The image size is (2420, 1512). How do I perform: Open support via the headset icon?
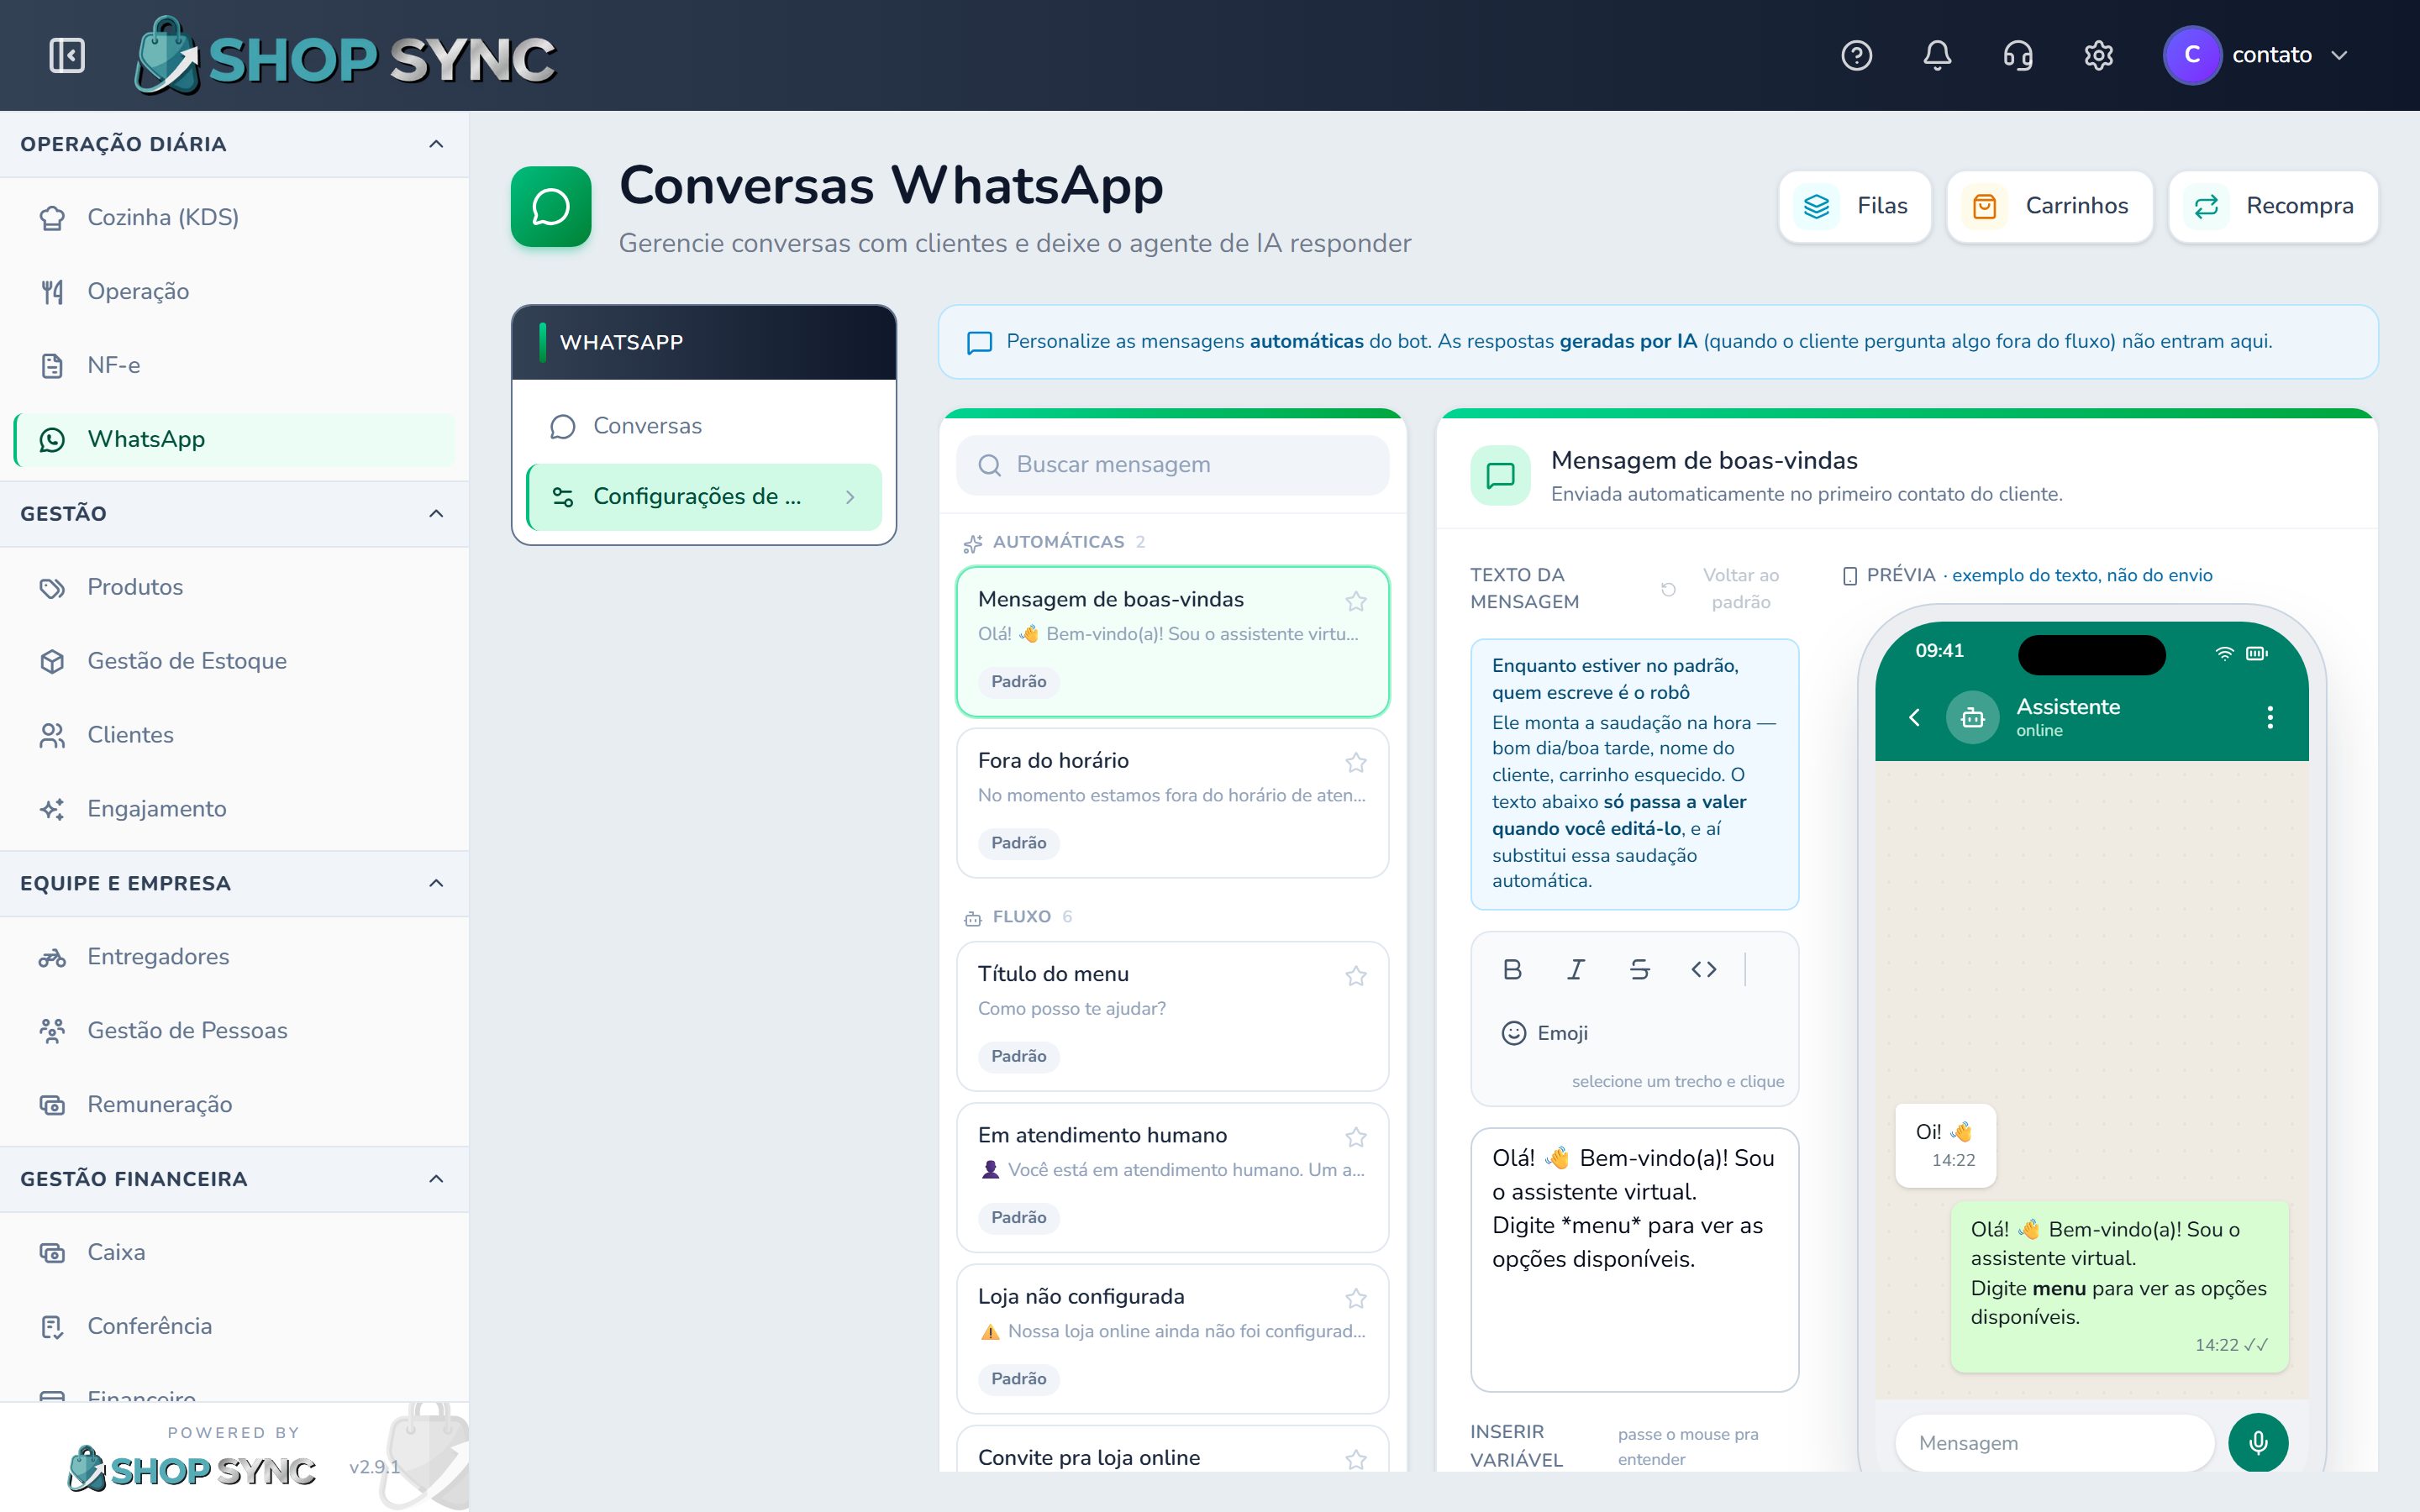tap(2018, 55)
